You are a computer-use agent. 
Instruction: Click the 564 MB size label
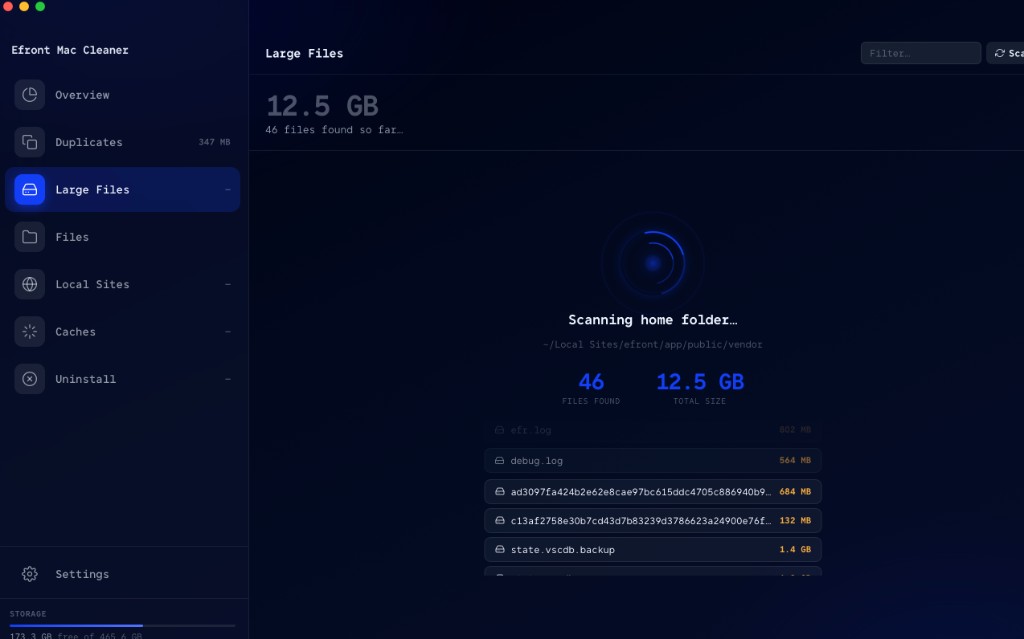[x=795, y=461]
